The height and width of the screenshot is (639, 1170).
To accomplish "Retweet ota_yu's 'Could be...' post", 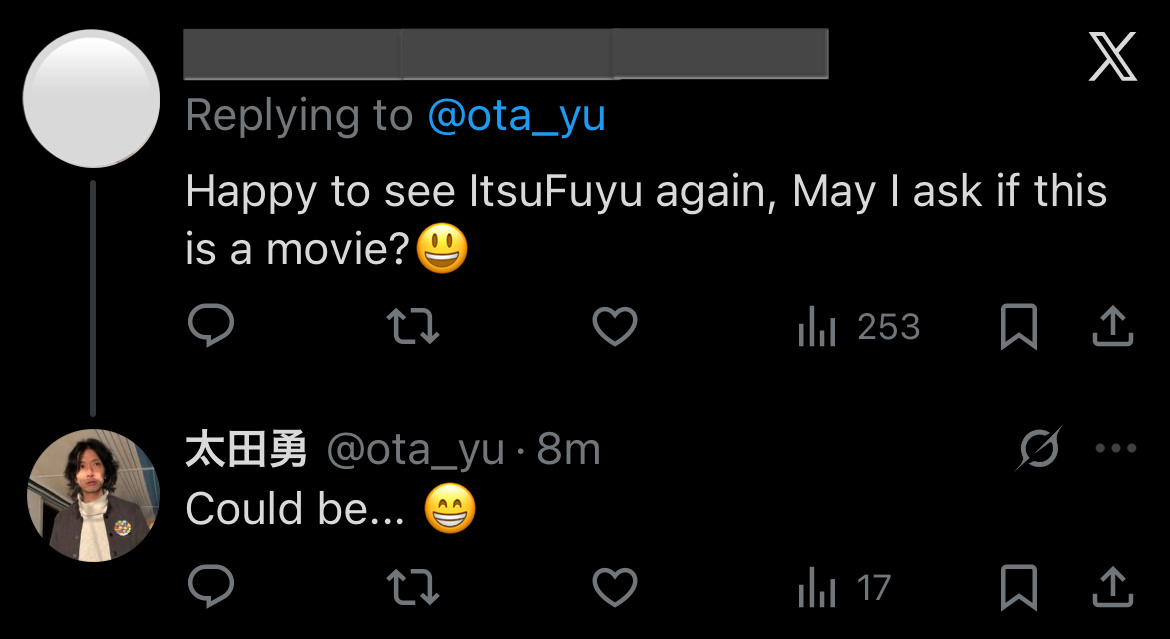I will (x=412, y=588).
